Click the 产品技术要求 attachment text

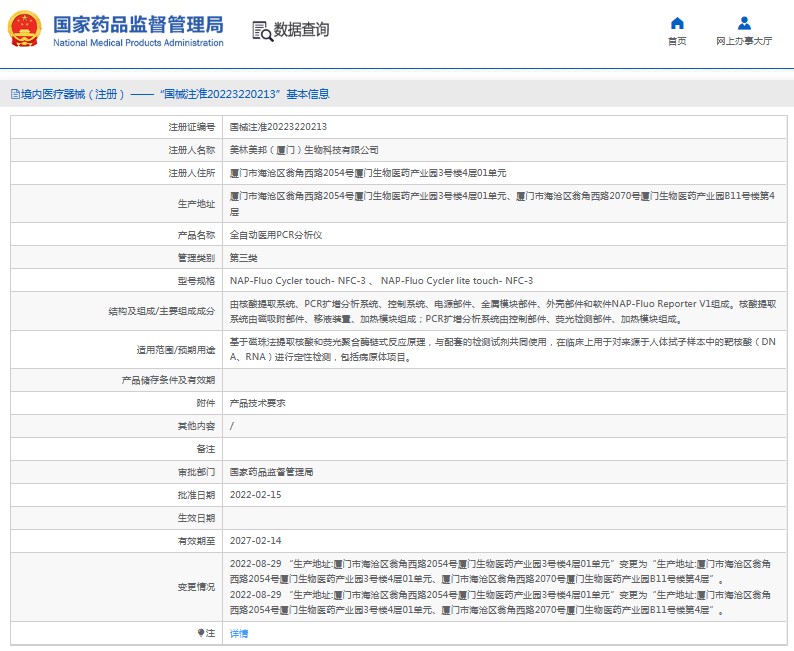[258, 403]
